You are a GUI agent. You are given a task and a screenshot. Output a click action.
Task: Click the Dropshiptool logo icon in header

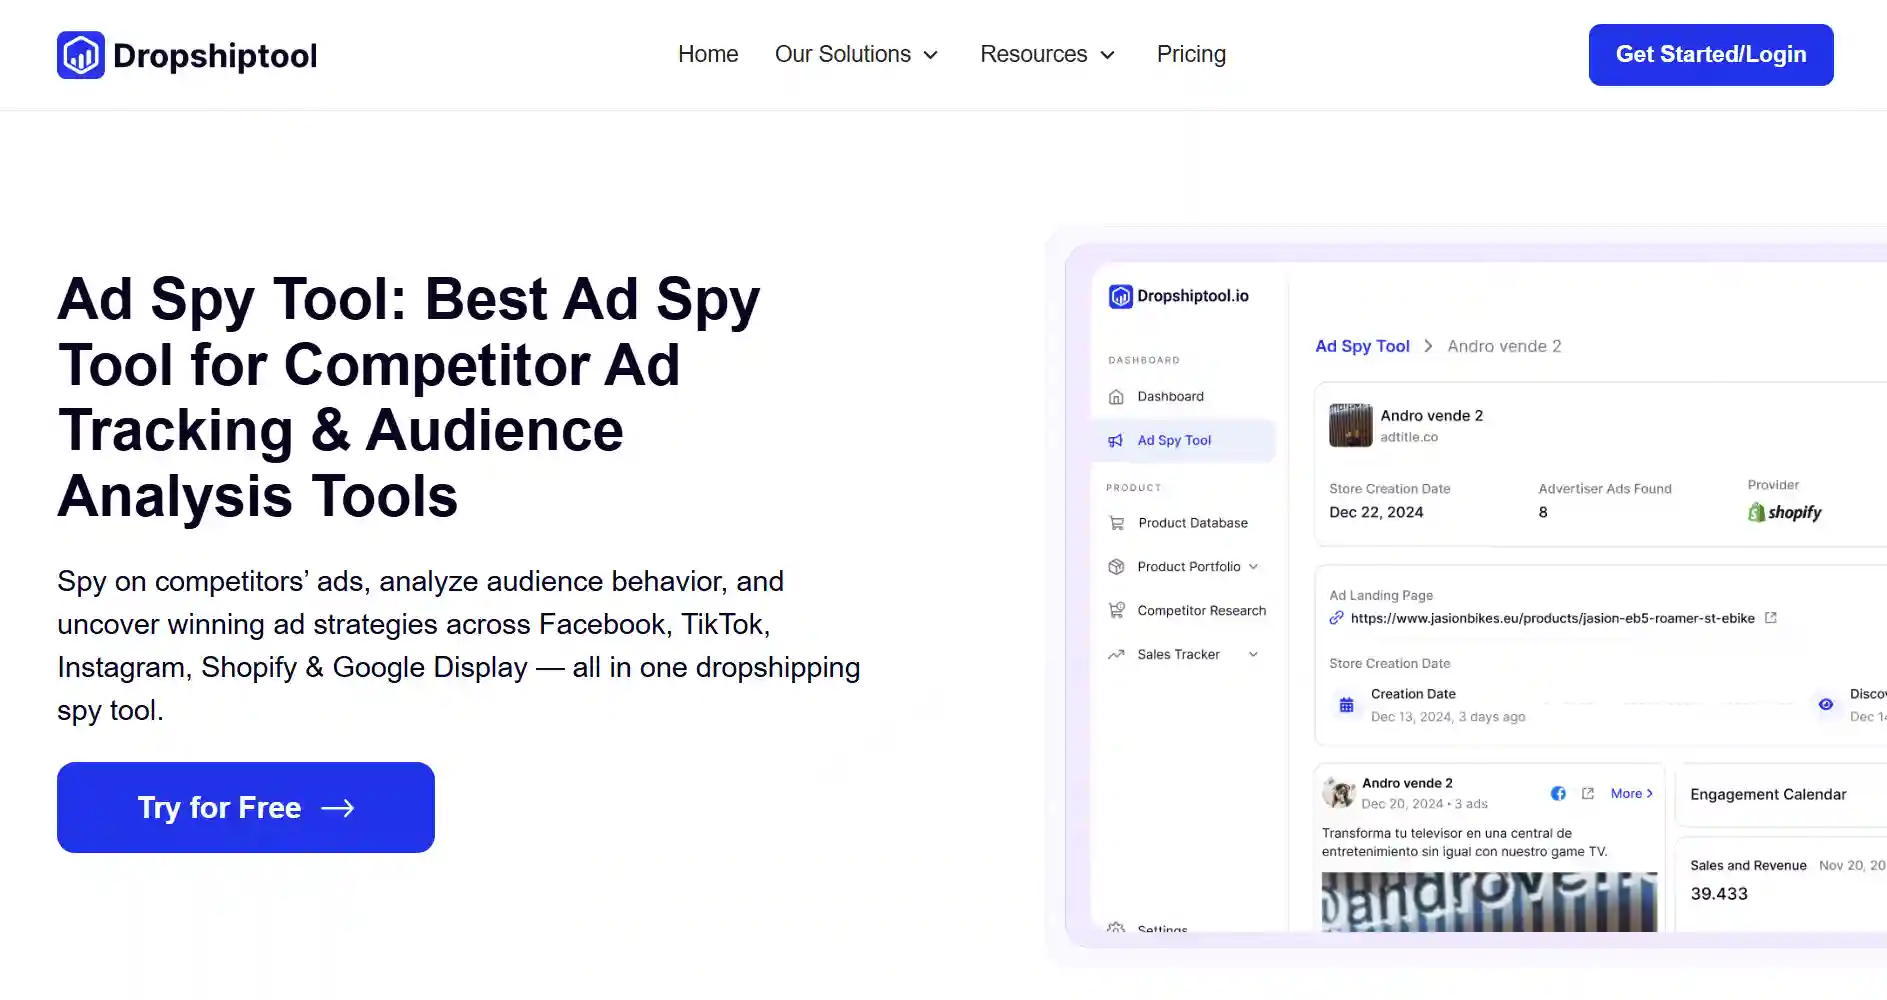(x=81, y=55)
